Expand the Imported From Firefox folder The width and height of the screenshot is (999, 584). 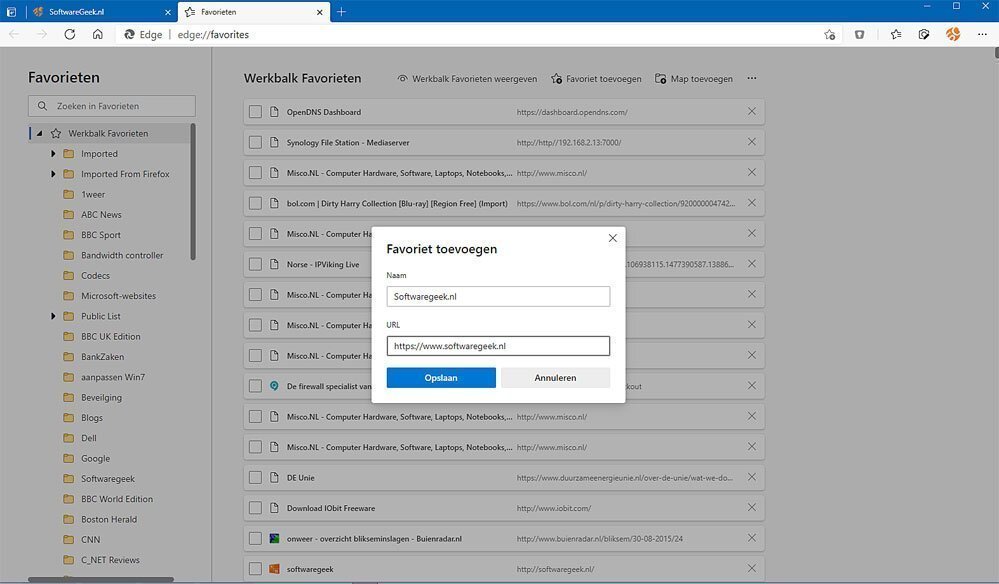54,174
